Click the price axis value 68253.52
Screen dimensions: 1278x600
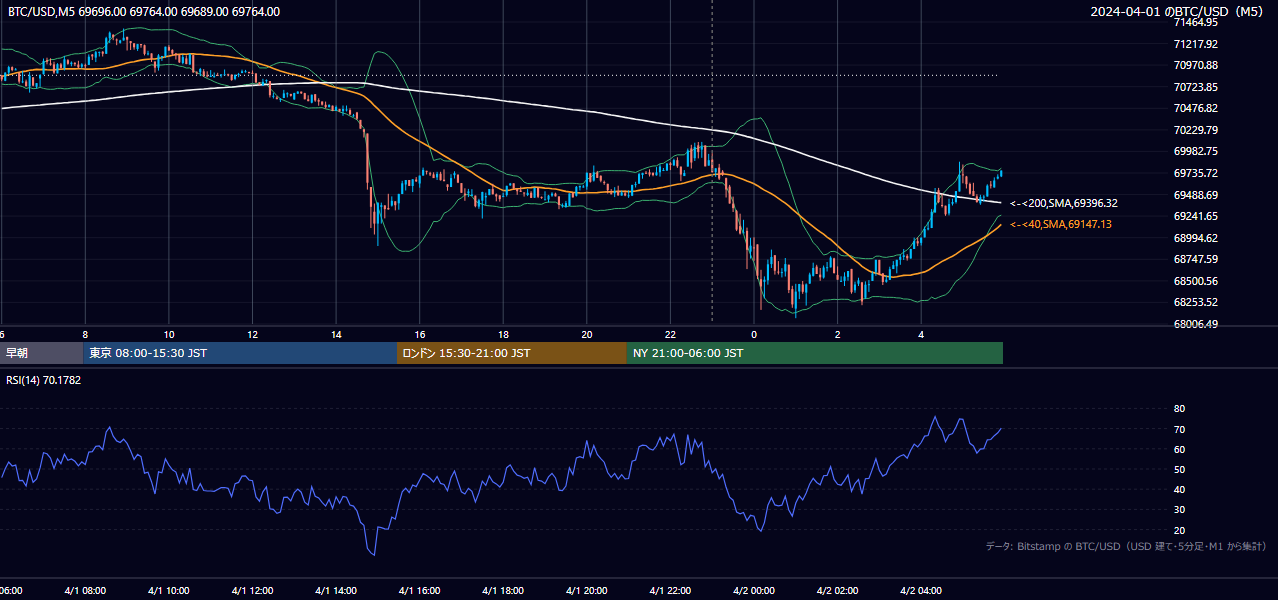pos(1195,302)
